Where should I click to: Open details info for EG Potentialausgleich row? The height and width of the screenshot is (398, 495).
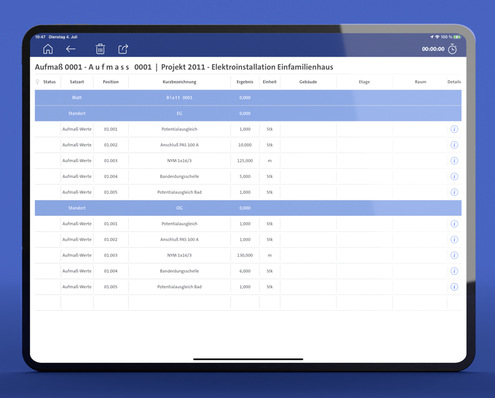point(454,129)
